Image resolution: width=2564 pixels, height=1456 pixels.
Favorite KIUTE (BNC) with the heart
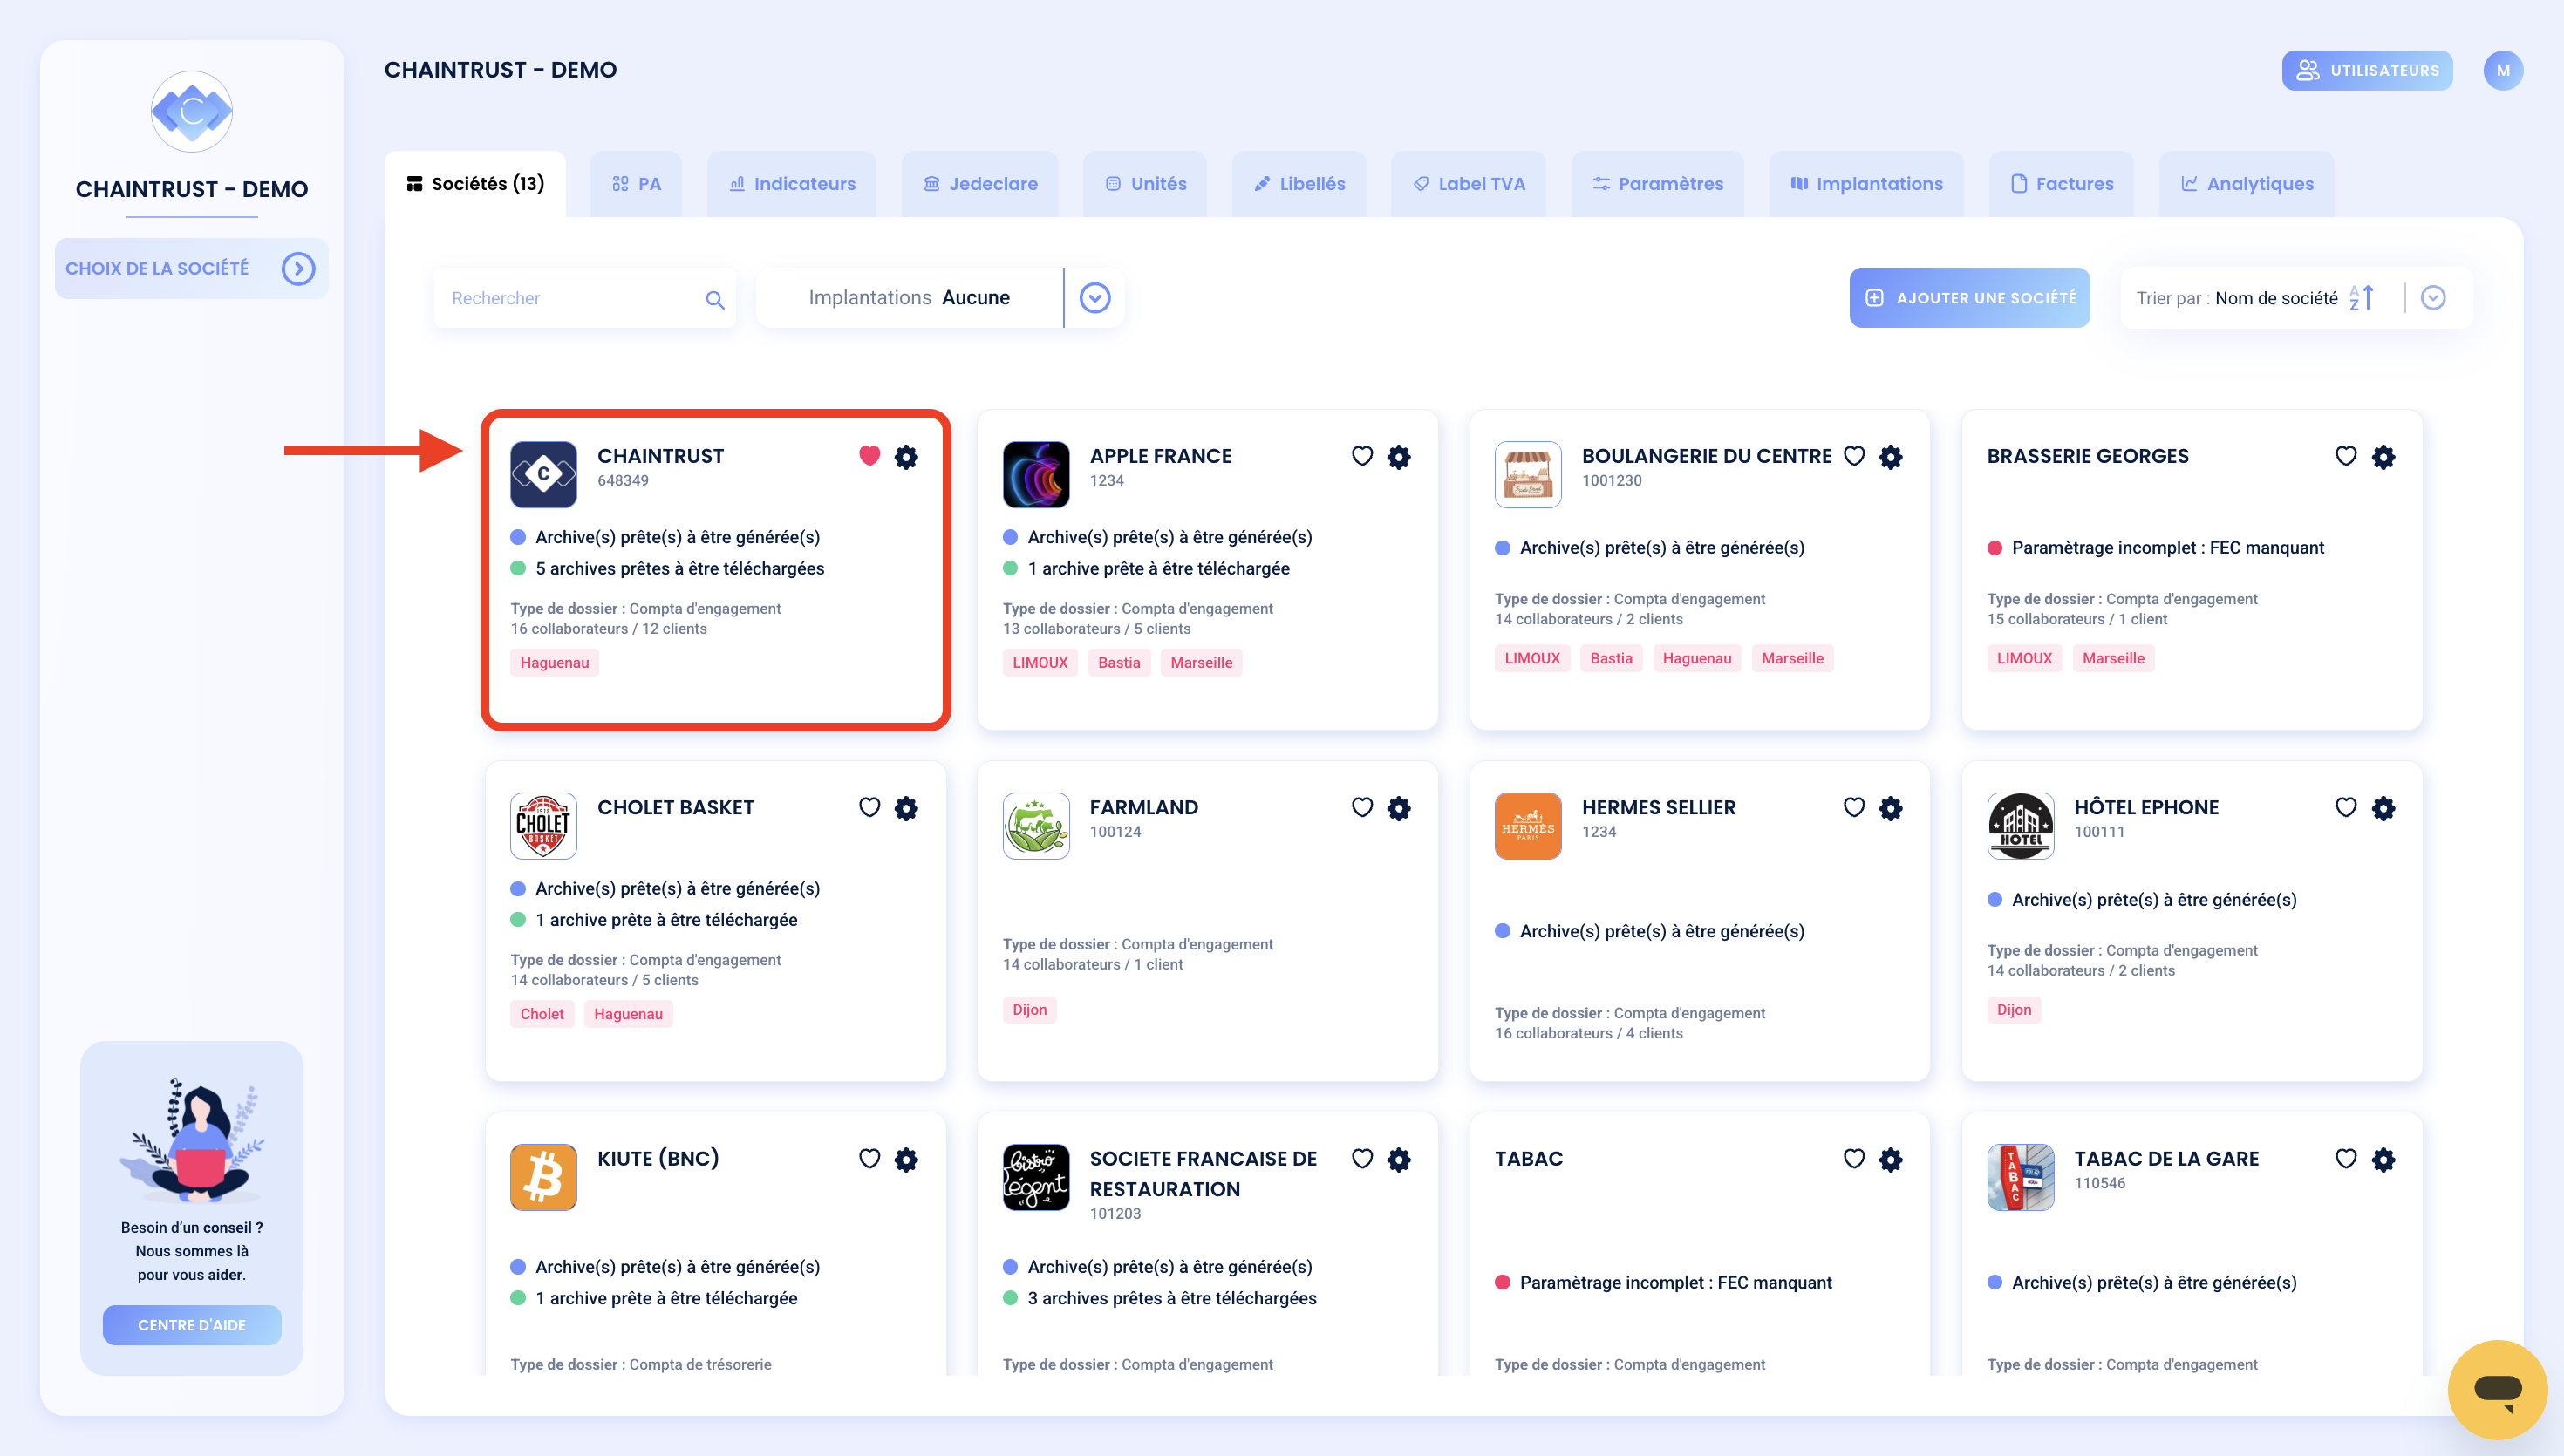(869, 1158)
